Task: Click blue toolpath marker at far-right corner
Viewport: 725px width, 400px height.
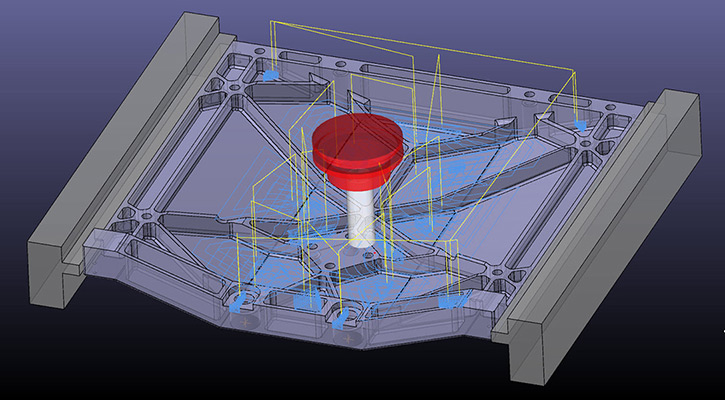Action: click(x=581, y=125)
